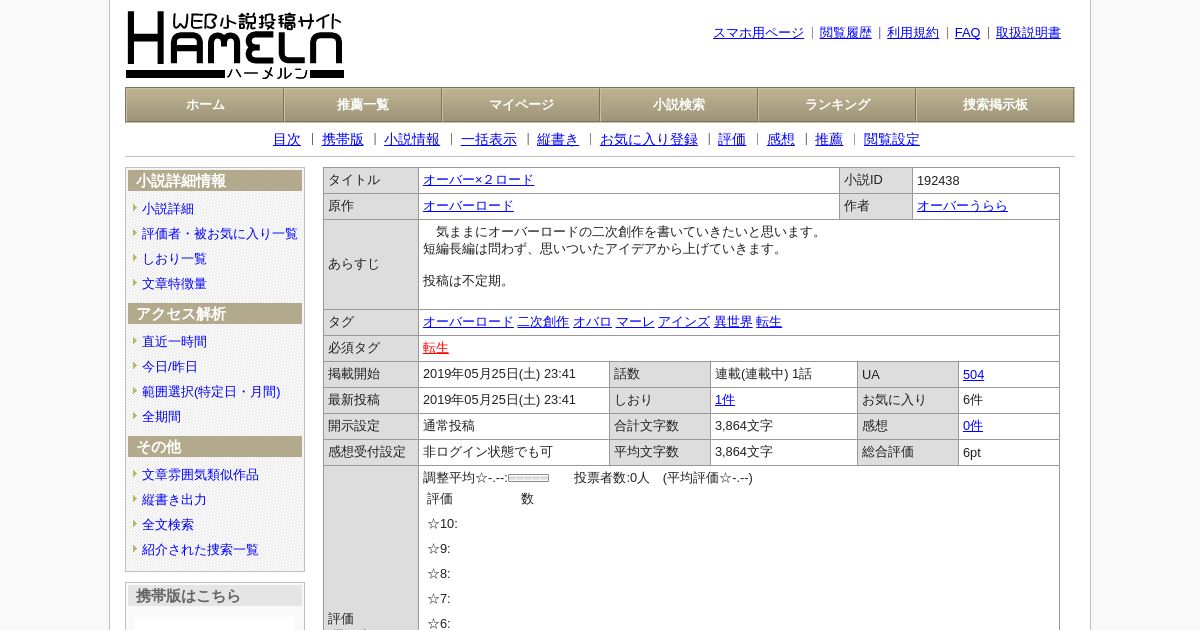Open 推薦 in the sub-menu

click(x=829, y=140)
